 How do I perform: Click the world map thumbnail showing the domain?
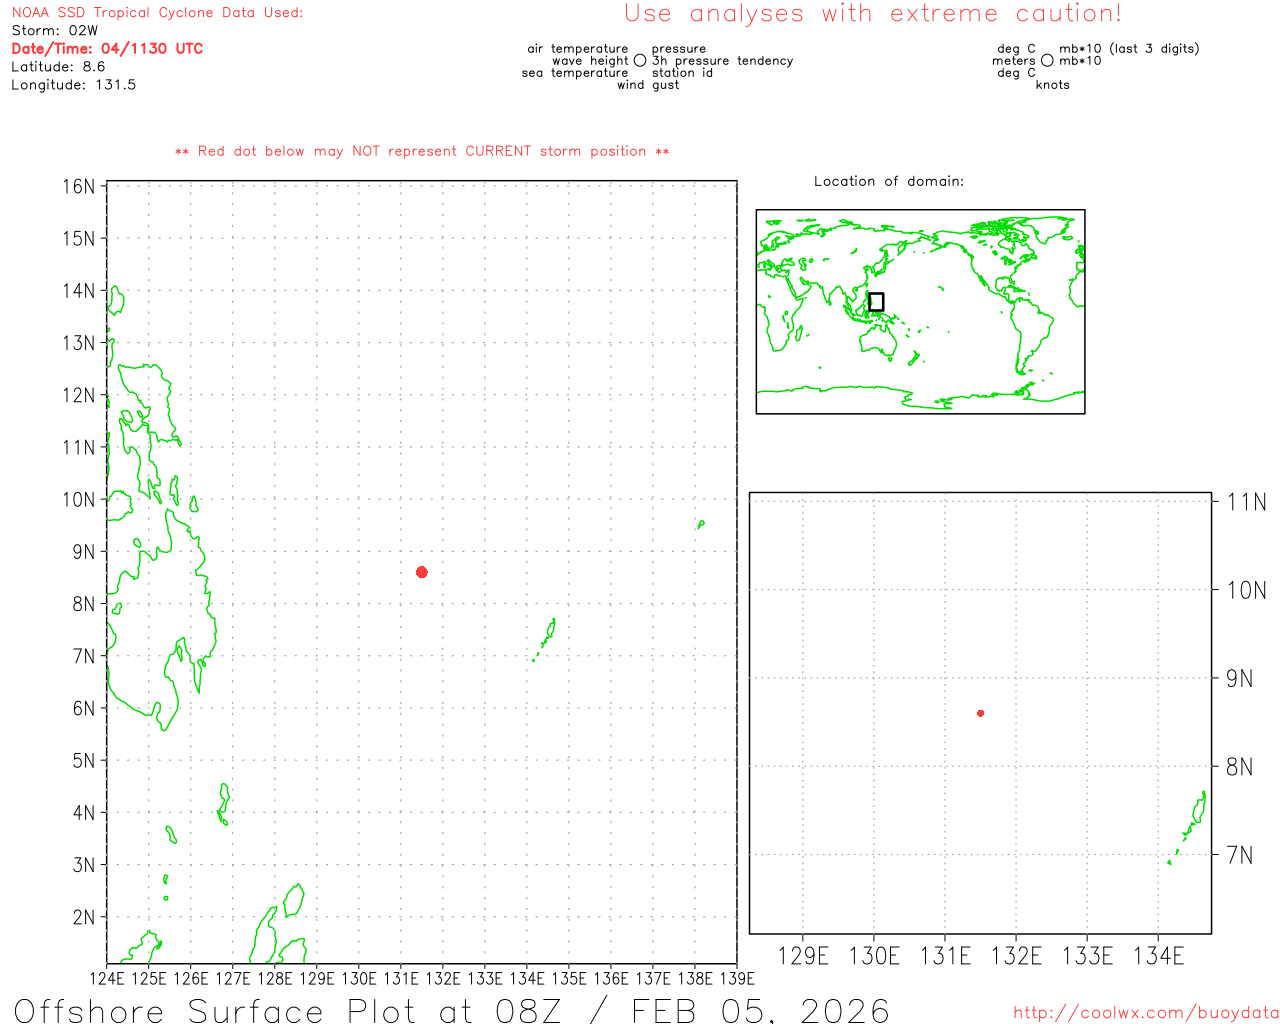coord(920,311)
